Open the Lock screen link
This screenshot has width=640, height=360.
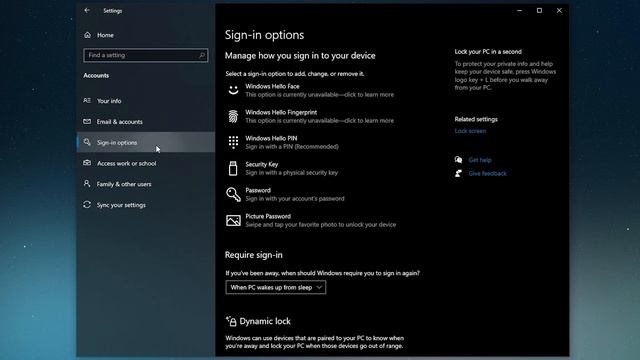(470, 131)
